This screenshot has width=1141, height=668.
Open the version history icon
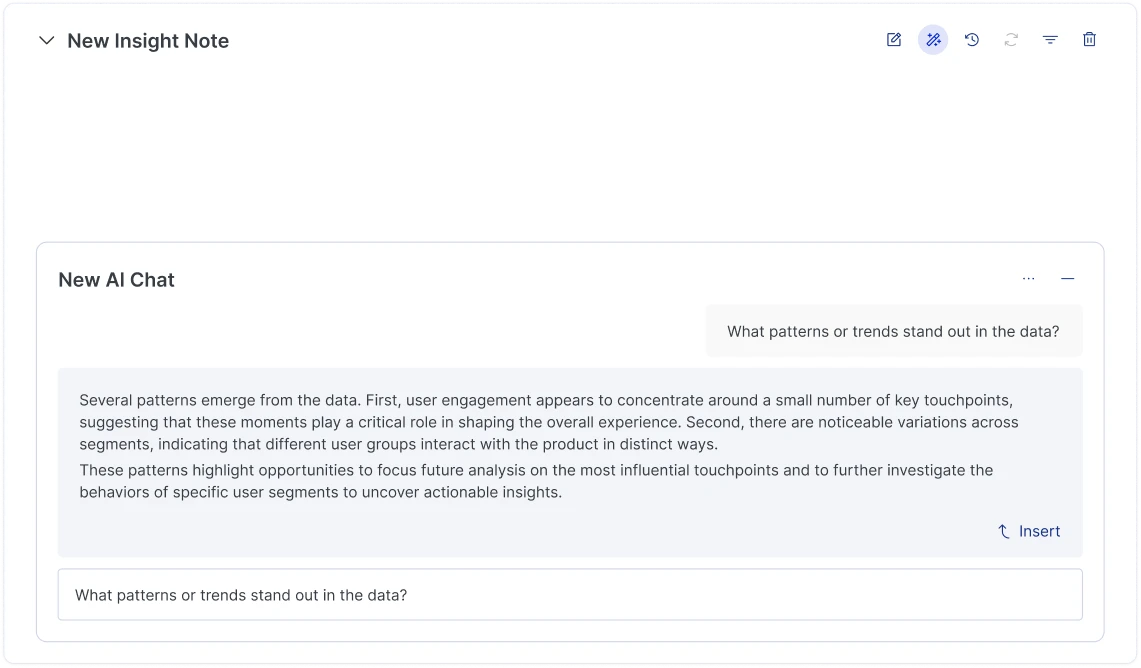pyautogui.click(x=972, y=40)
